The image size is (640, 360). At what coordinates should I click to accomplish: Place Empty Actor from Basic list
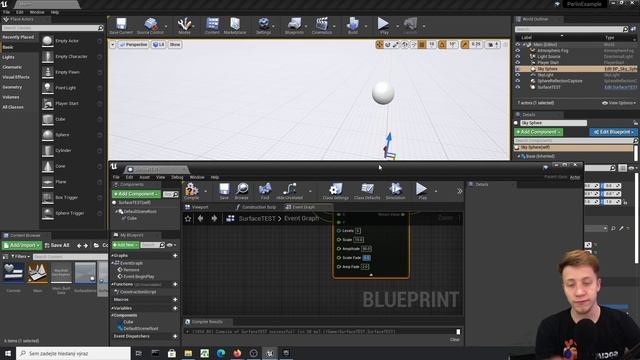72,41
